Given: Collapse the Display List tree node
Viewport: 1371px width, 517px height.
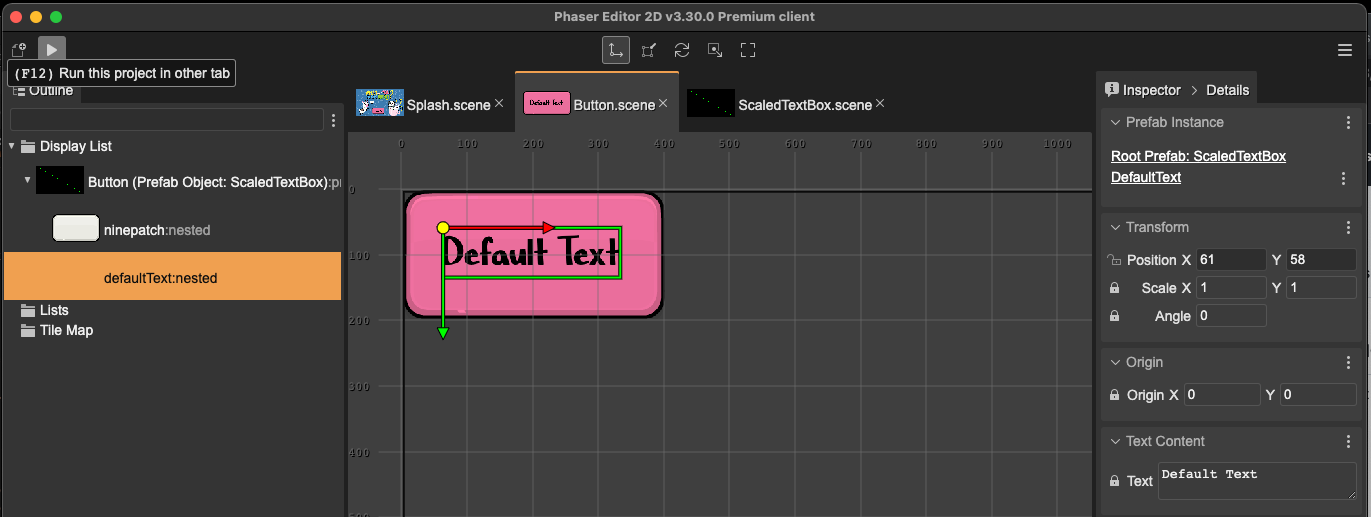Looking at the screenshot, I should click(12, 146).
